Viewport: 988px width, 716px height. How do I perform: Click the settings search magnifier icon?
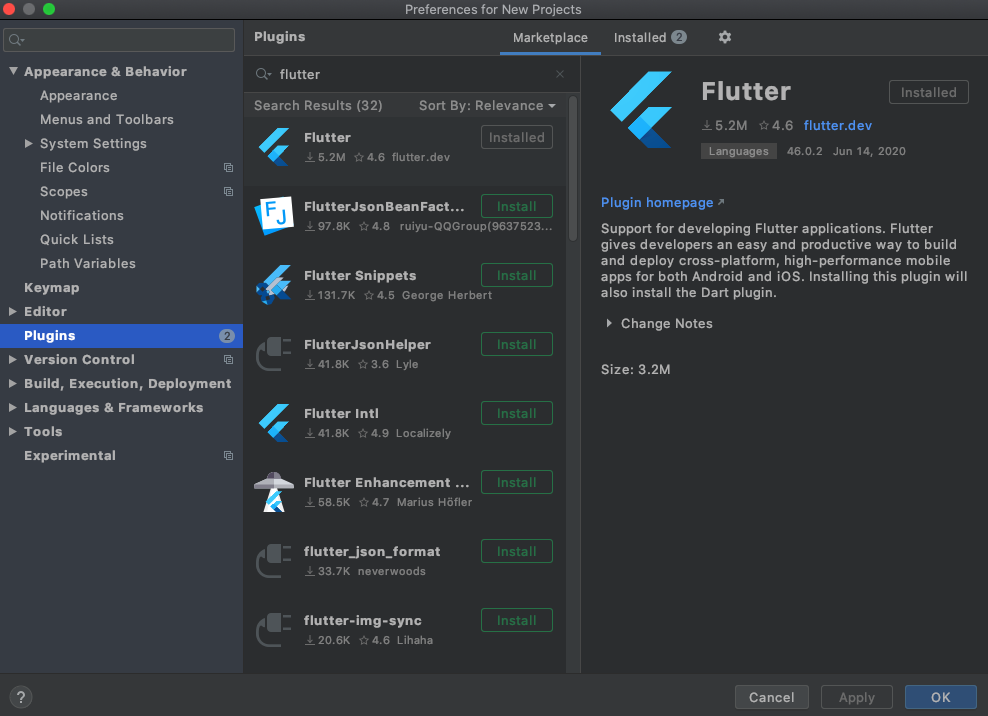(16, 40)
